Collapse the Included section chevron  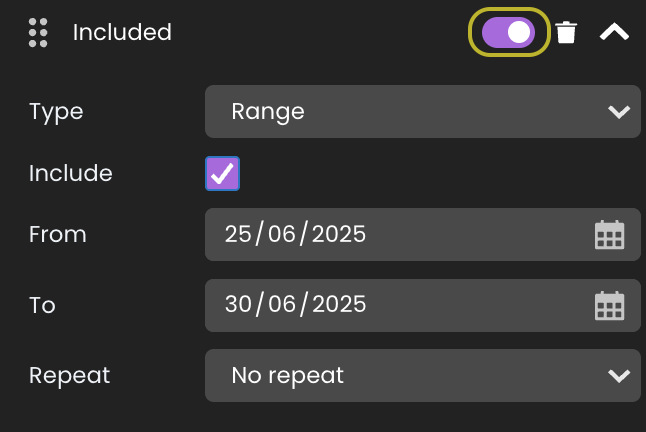pos(614,33)
